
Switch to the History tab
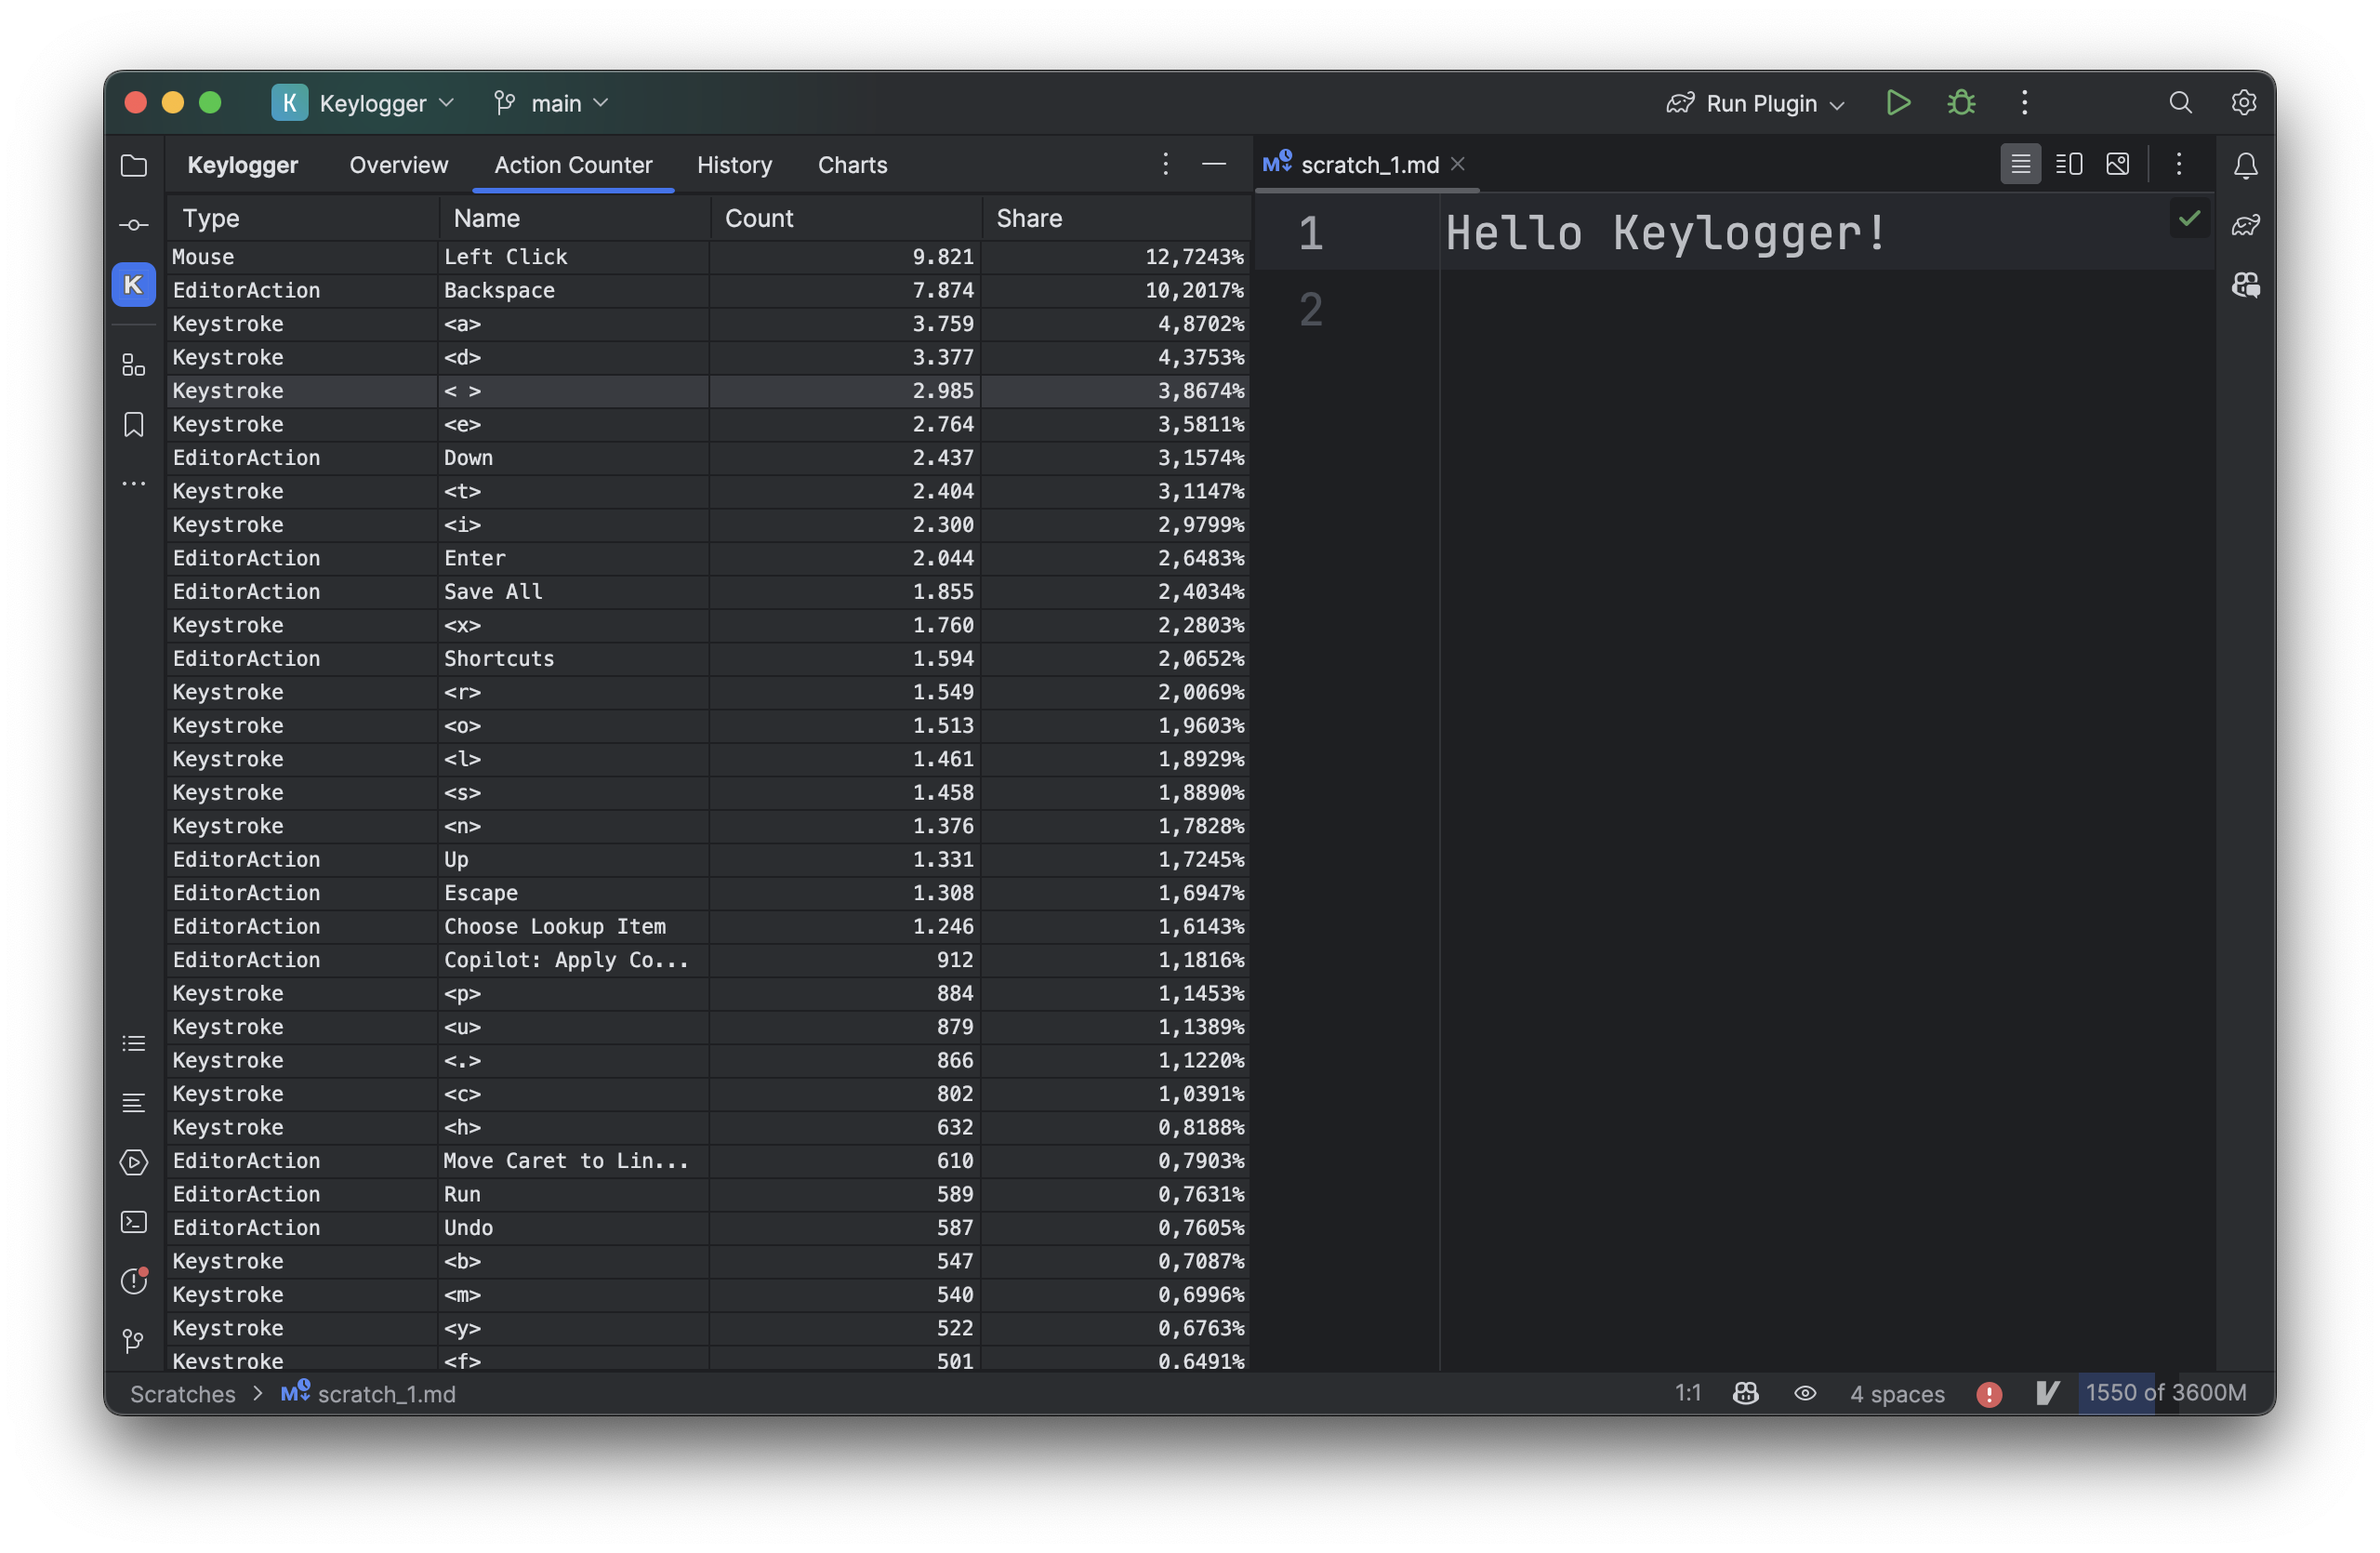tap(734, 165)
